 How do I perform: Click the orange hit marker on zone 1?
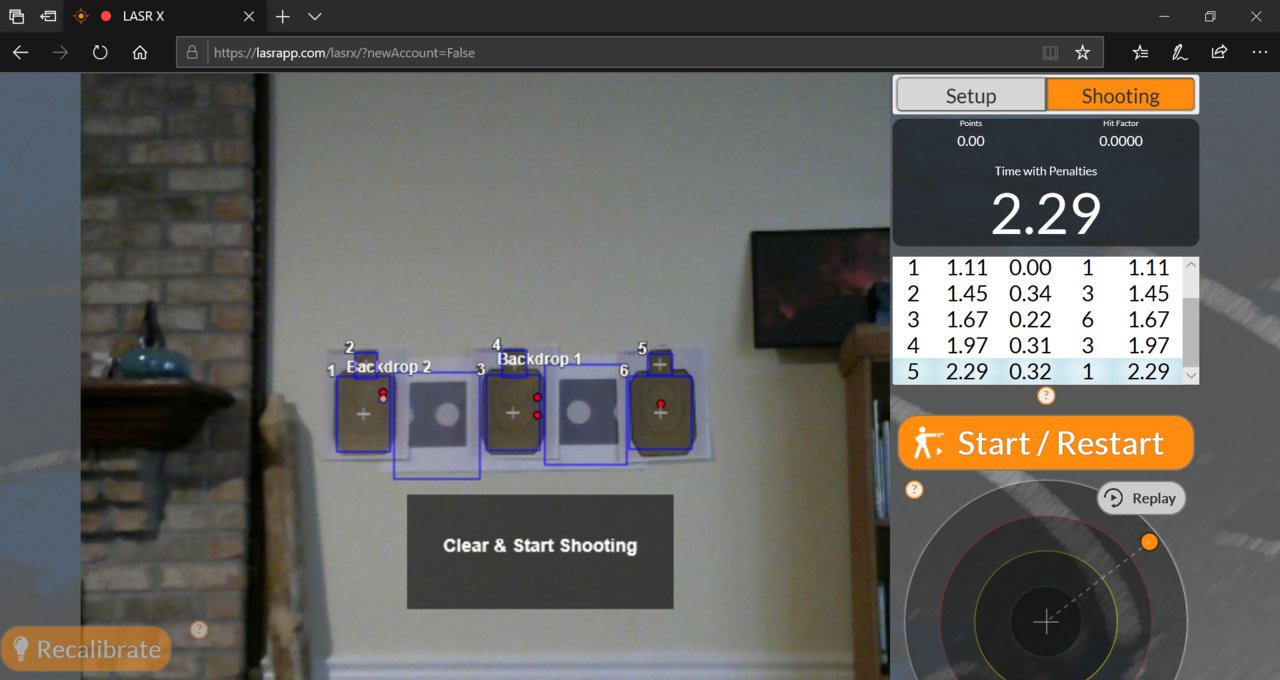click(x=383, y=399)
